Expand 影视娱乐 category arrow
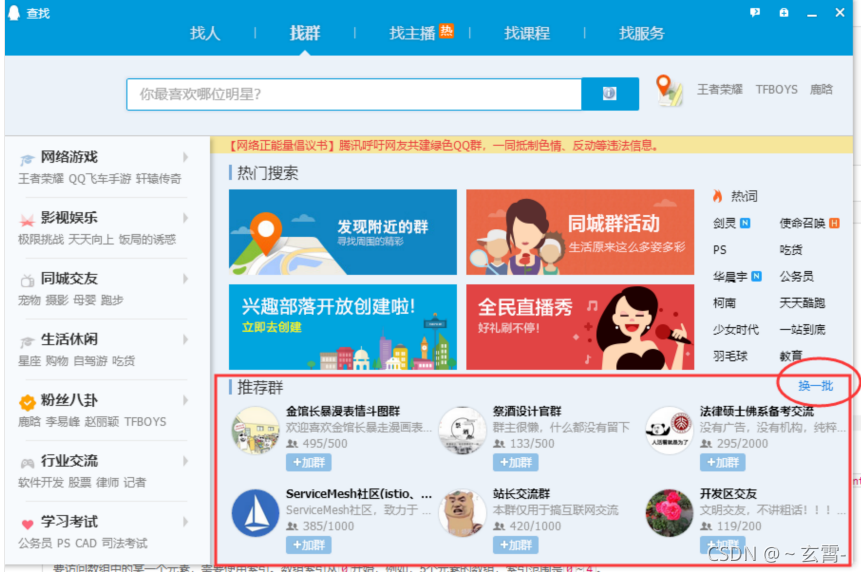Image resolution: width=861 pixels, height=572 pixels. pyautogui.click(x=186, y=217)
